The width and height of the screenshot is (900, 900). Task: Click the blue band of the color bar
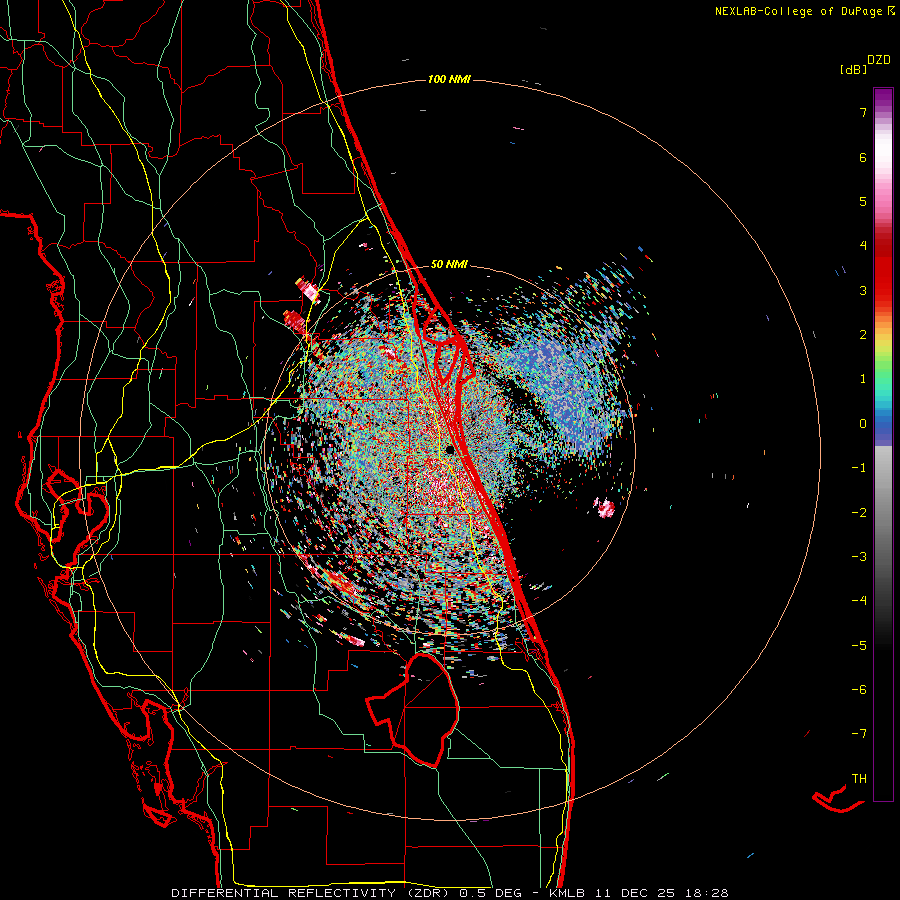click(883, 428)
